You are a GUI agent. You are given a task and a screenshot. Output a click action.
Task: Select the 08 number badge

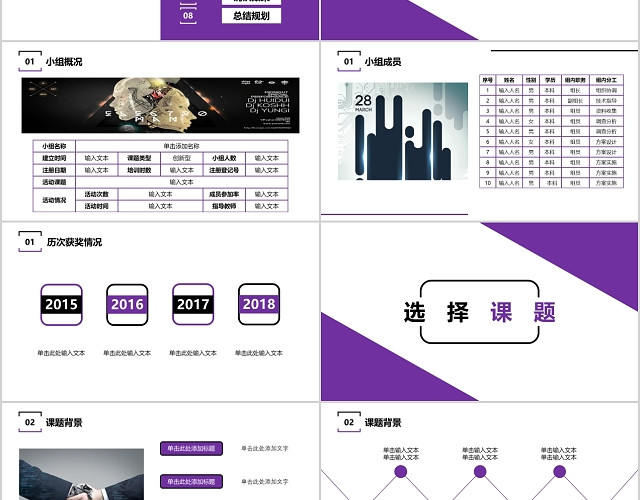(x=188, y=16)
